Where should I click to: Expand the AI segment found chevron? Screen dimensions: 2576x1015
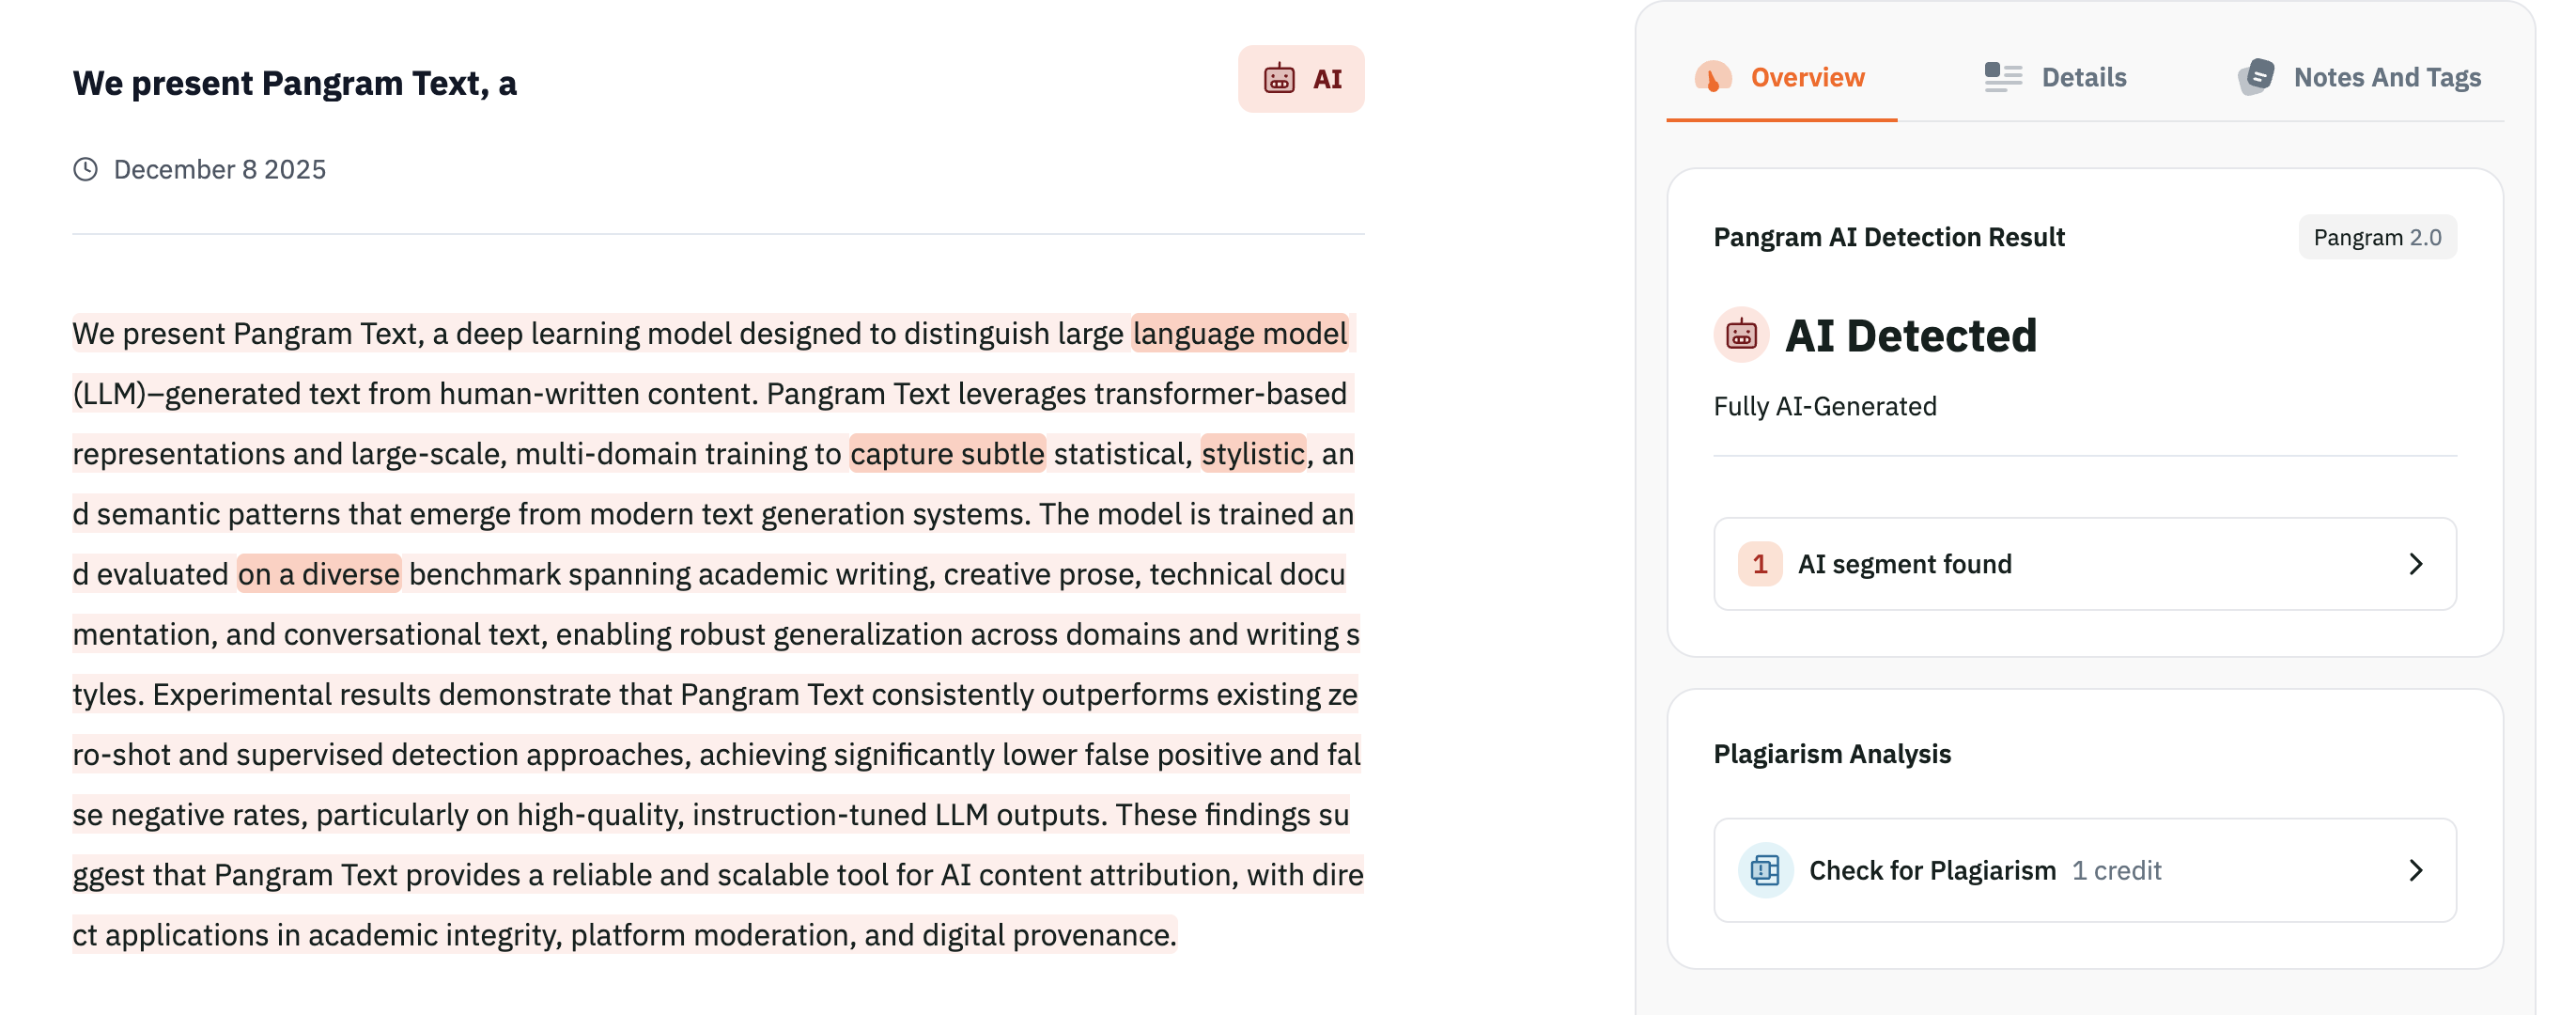pos(2416,564)
